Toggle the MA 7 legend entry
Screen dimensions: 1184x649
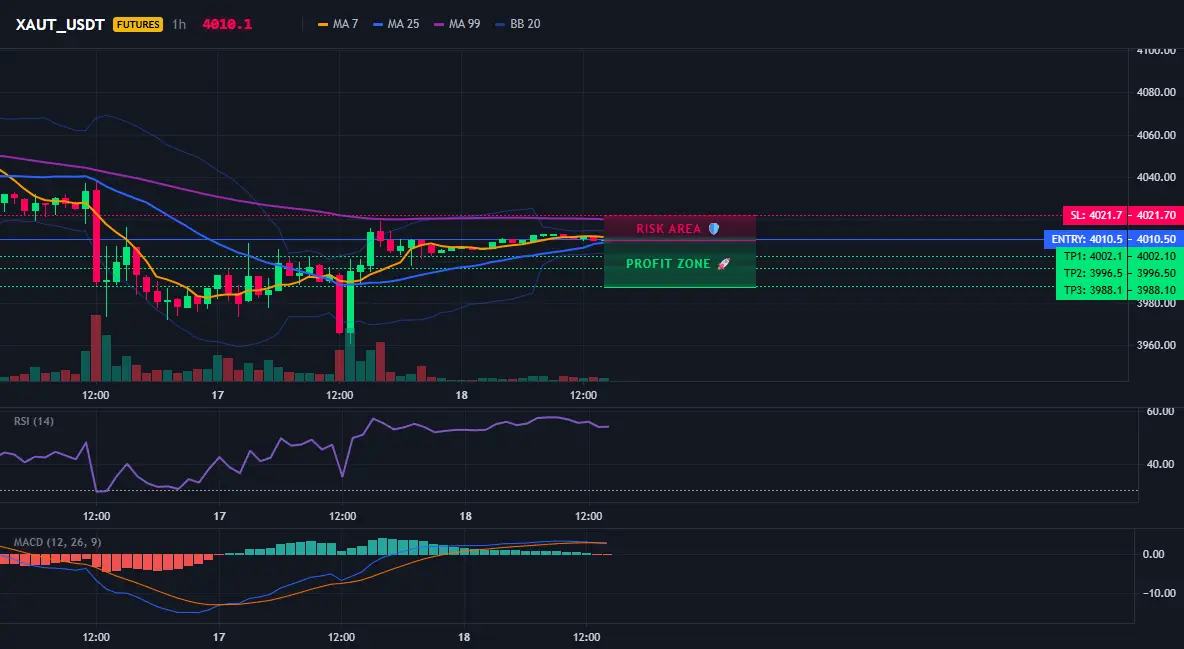click(x=338, y=24)
